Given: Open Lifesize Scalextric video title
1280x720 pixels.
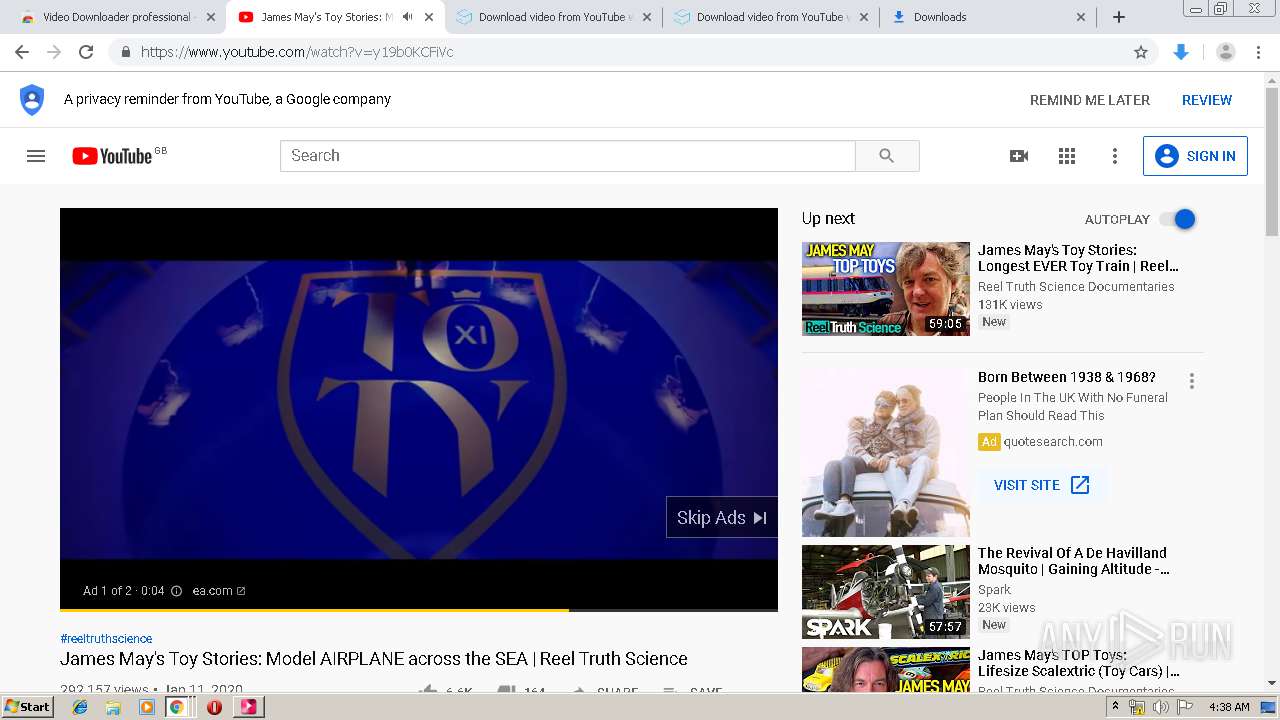Looking at the screenshot, I should [1079, 663].
